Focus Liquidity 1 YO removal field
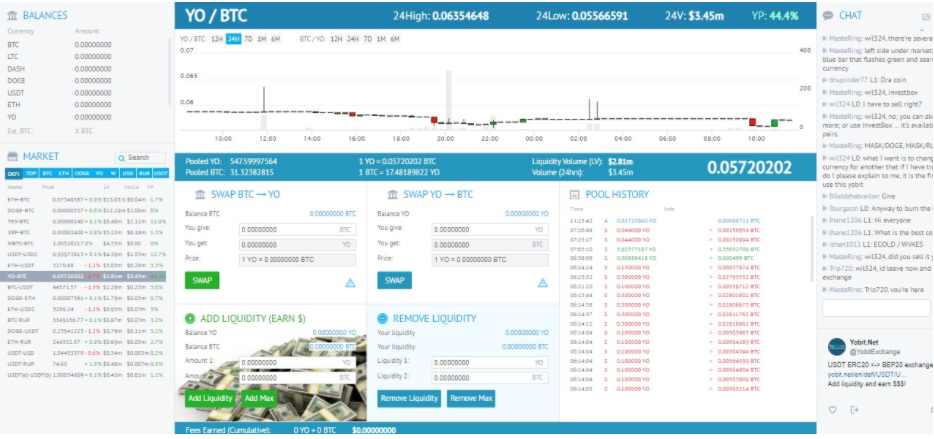Screen dimensions: 934x439 coord(490,362)
